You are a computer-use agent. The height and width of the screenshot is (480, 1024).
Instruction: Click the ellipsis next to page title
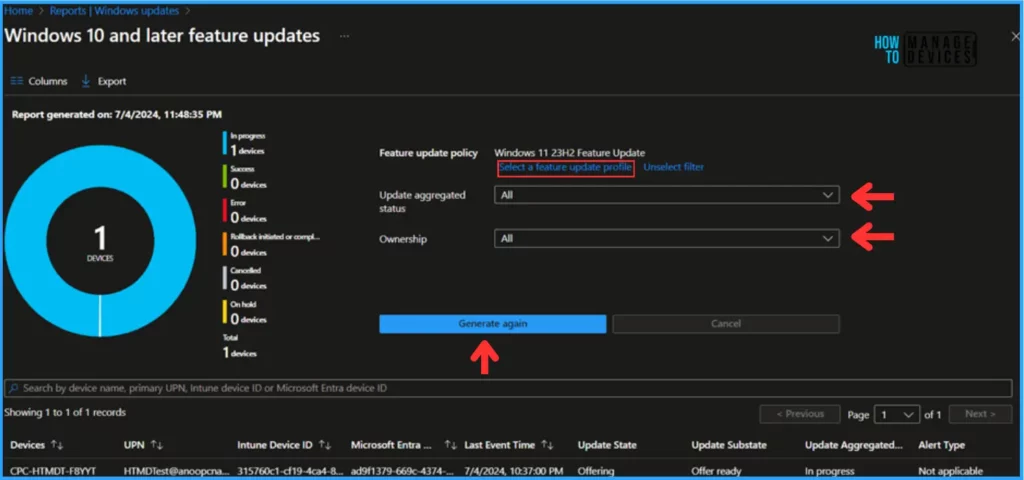(344, 36)
